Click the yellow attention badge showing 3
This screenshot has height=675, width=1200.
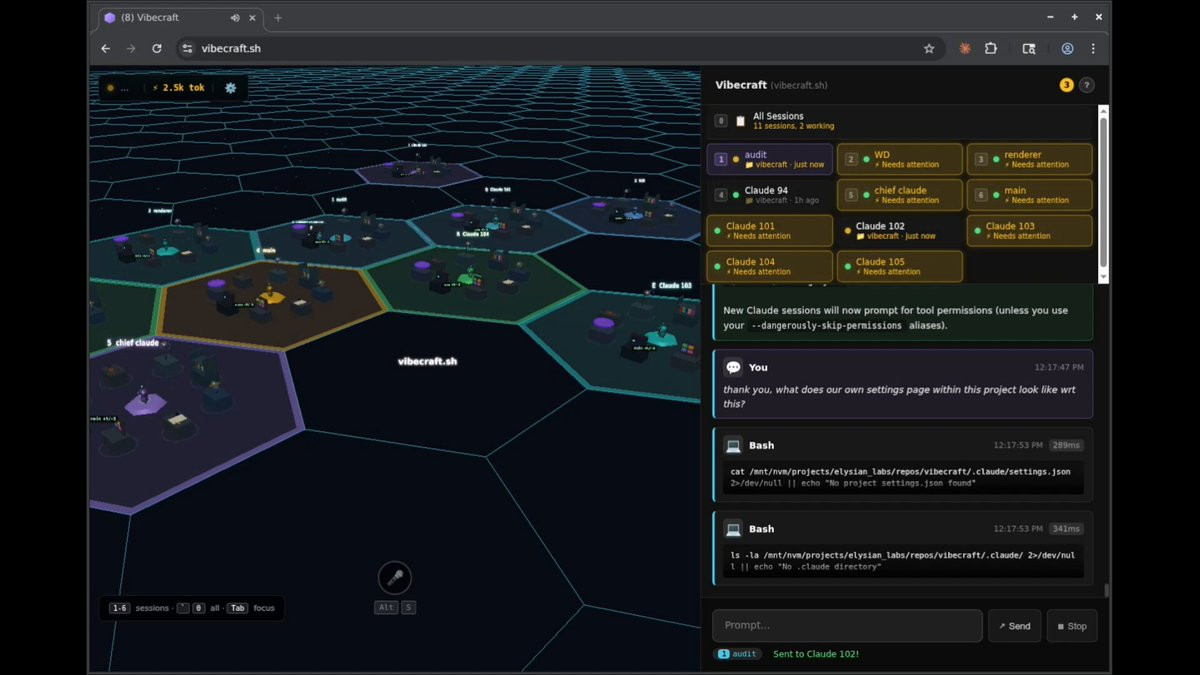point(1066,86)
